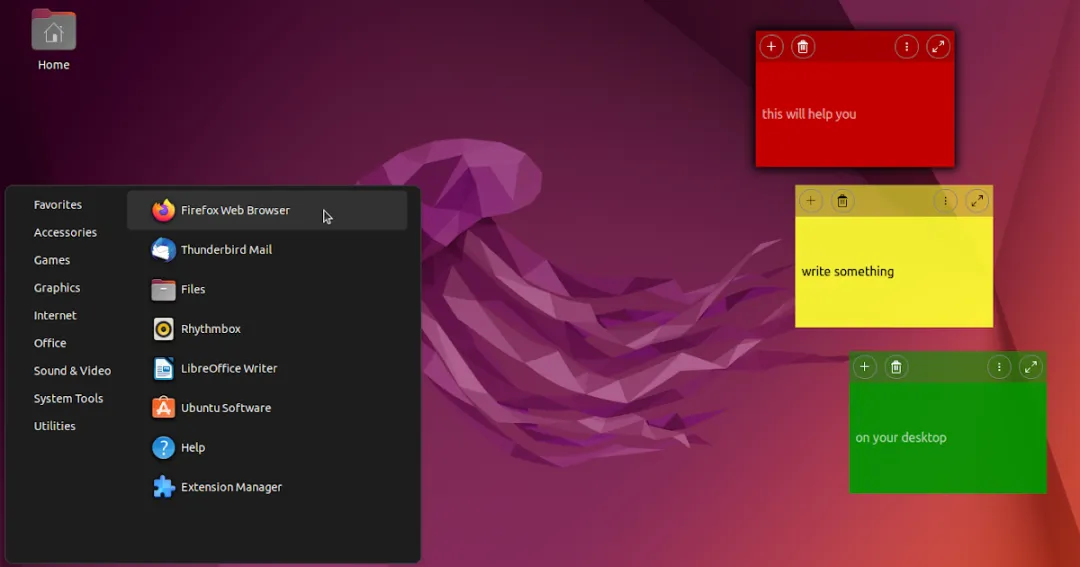Click the "this will help you" note text

809,114
